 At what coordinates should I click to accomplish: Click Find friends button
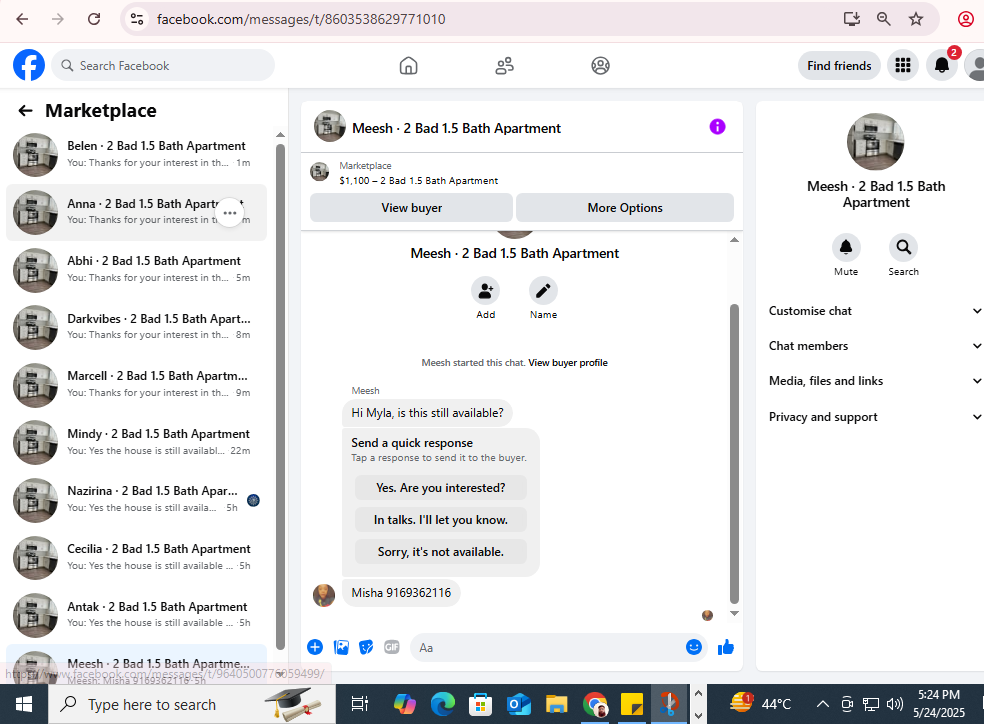[x=839, y=66]
